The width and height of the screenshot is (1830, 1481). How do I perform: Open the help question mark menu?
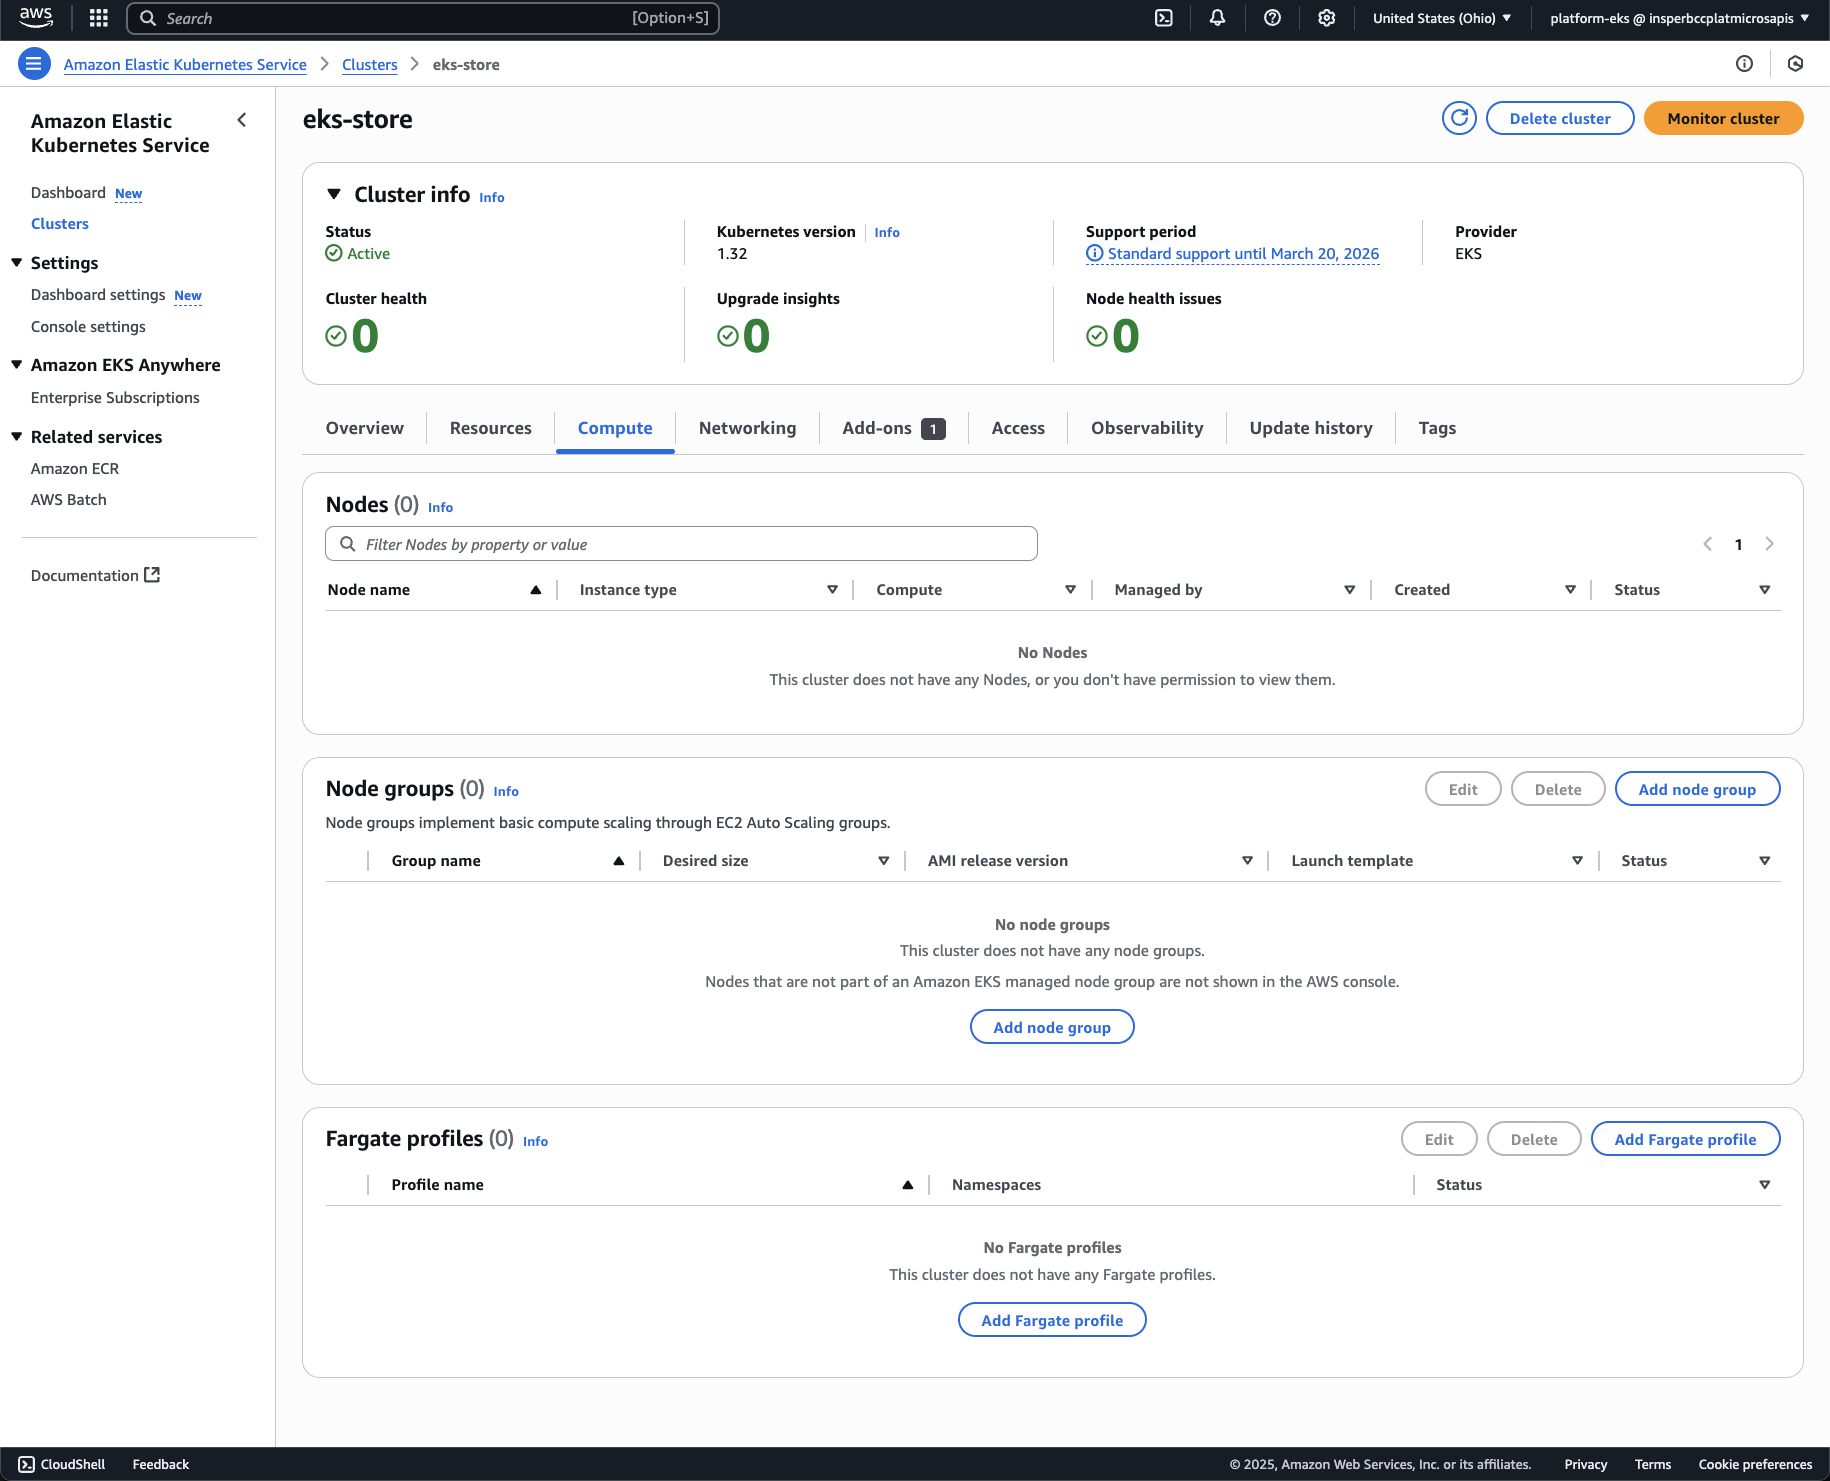coord(1272,18)
